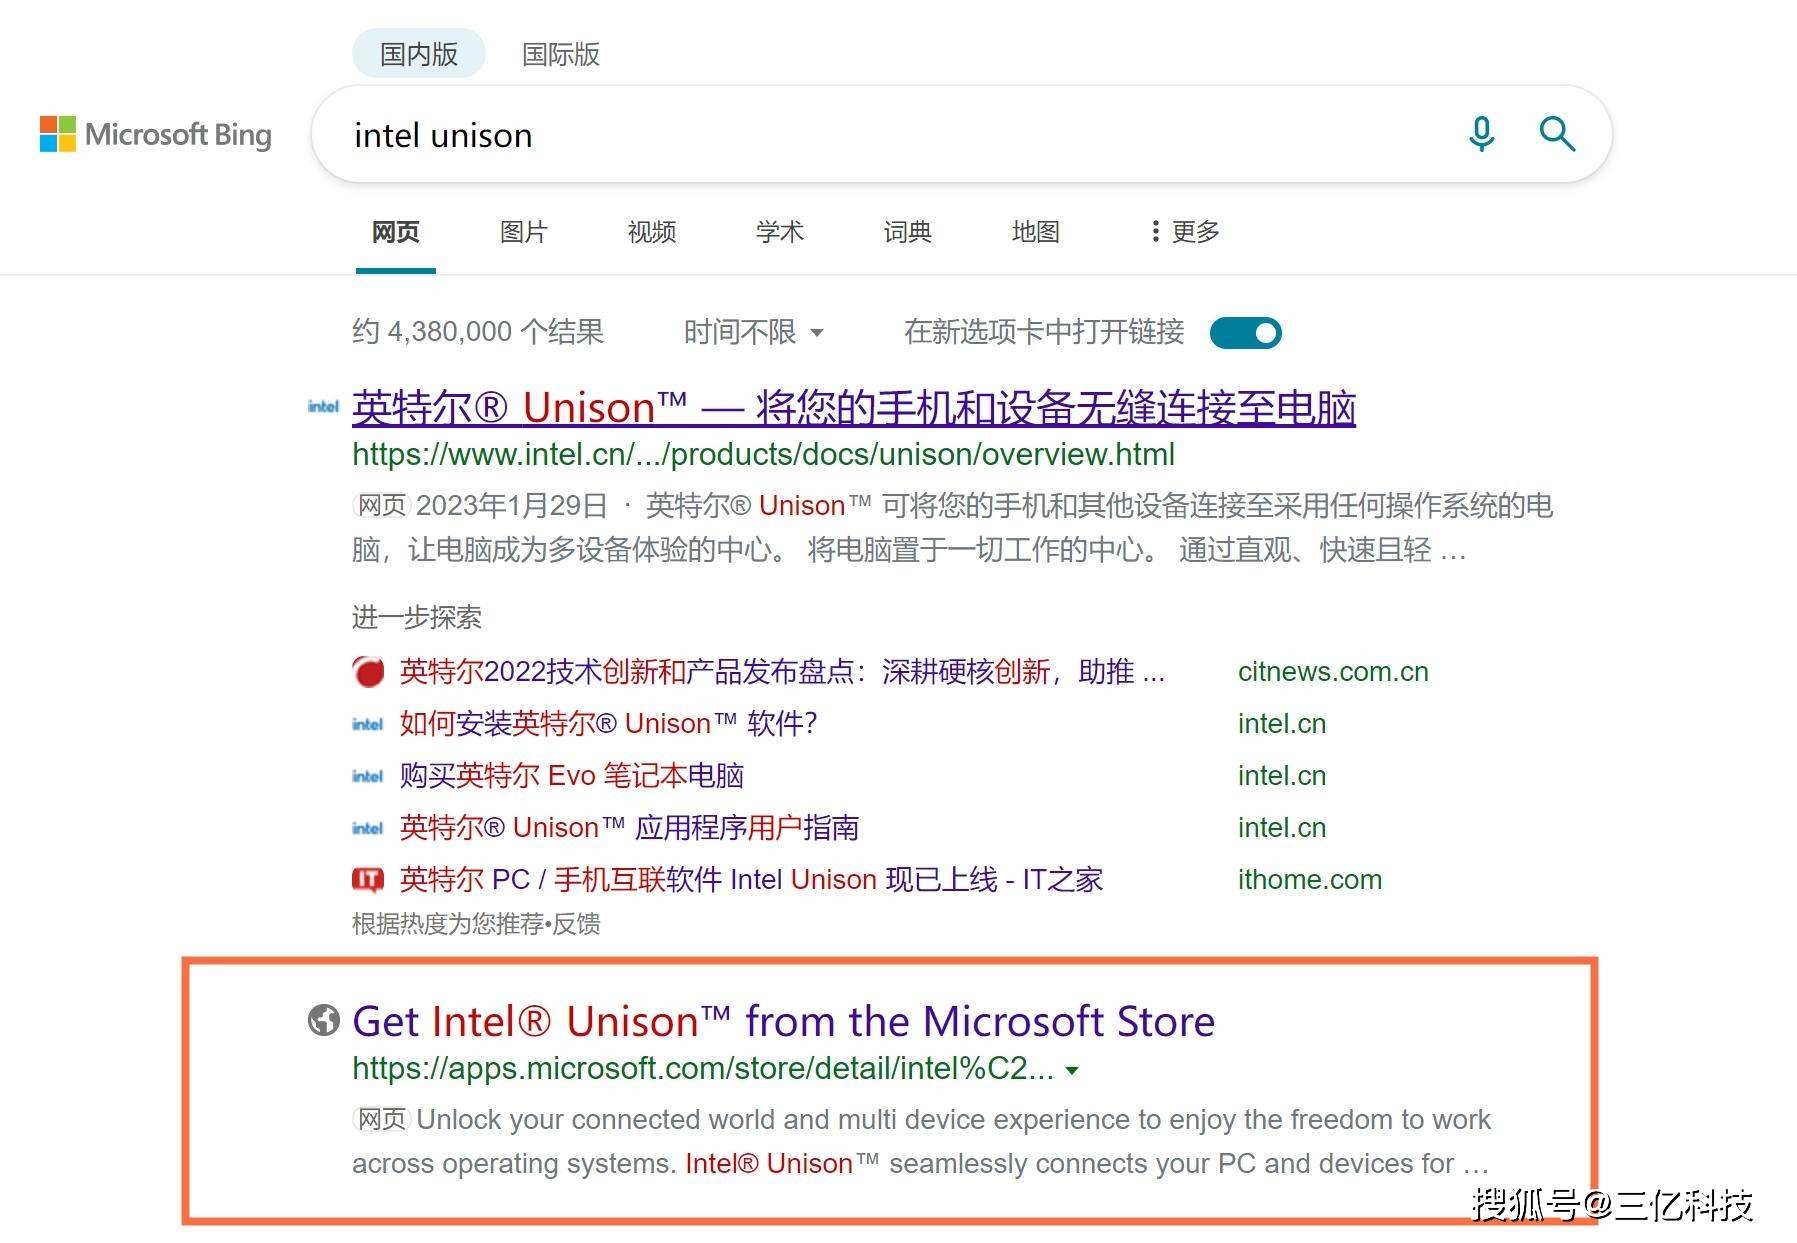Select the citnews red logo icon

pyautogui.click(x=368, y=671)
